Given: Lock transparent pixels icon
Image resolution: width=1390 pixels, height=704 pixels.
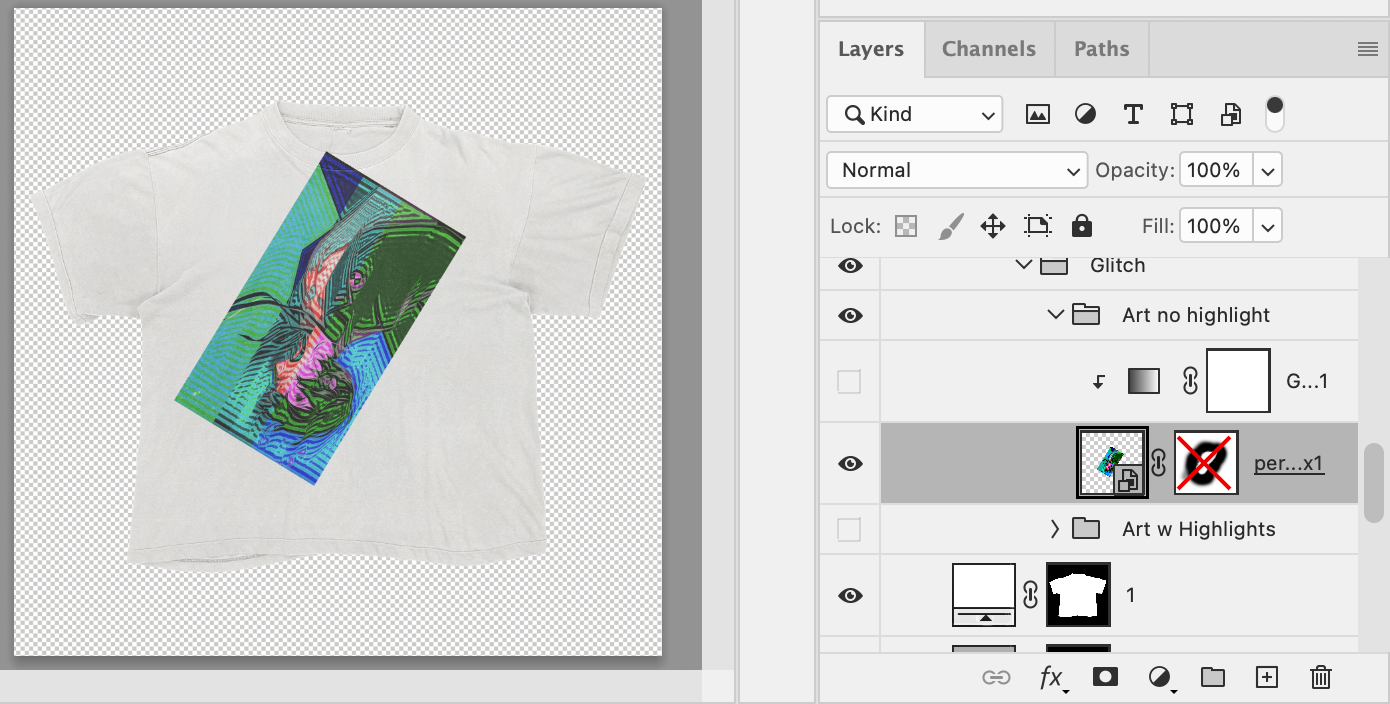Looking at the screenshot, I should [x=906, y=226].
